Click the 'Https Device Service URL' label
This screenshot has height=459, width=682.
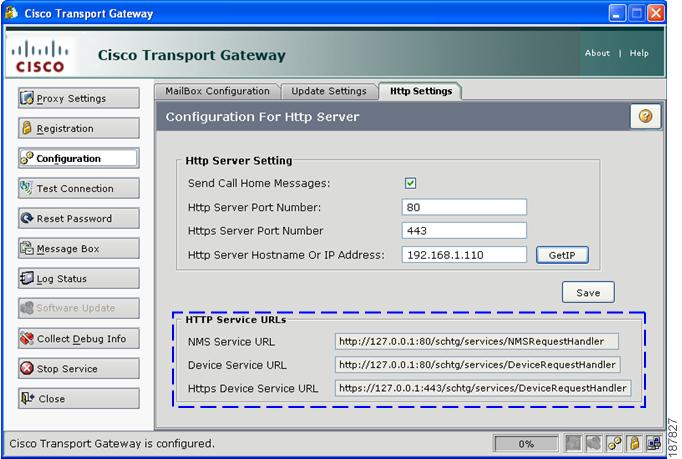pyautogui.click(x=253, y=389)
